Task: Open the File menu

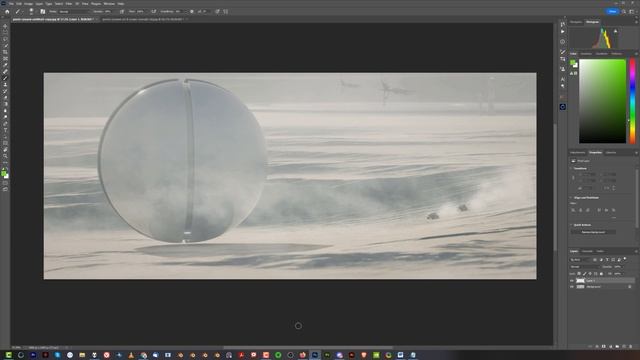Action: 11,4
